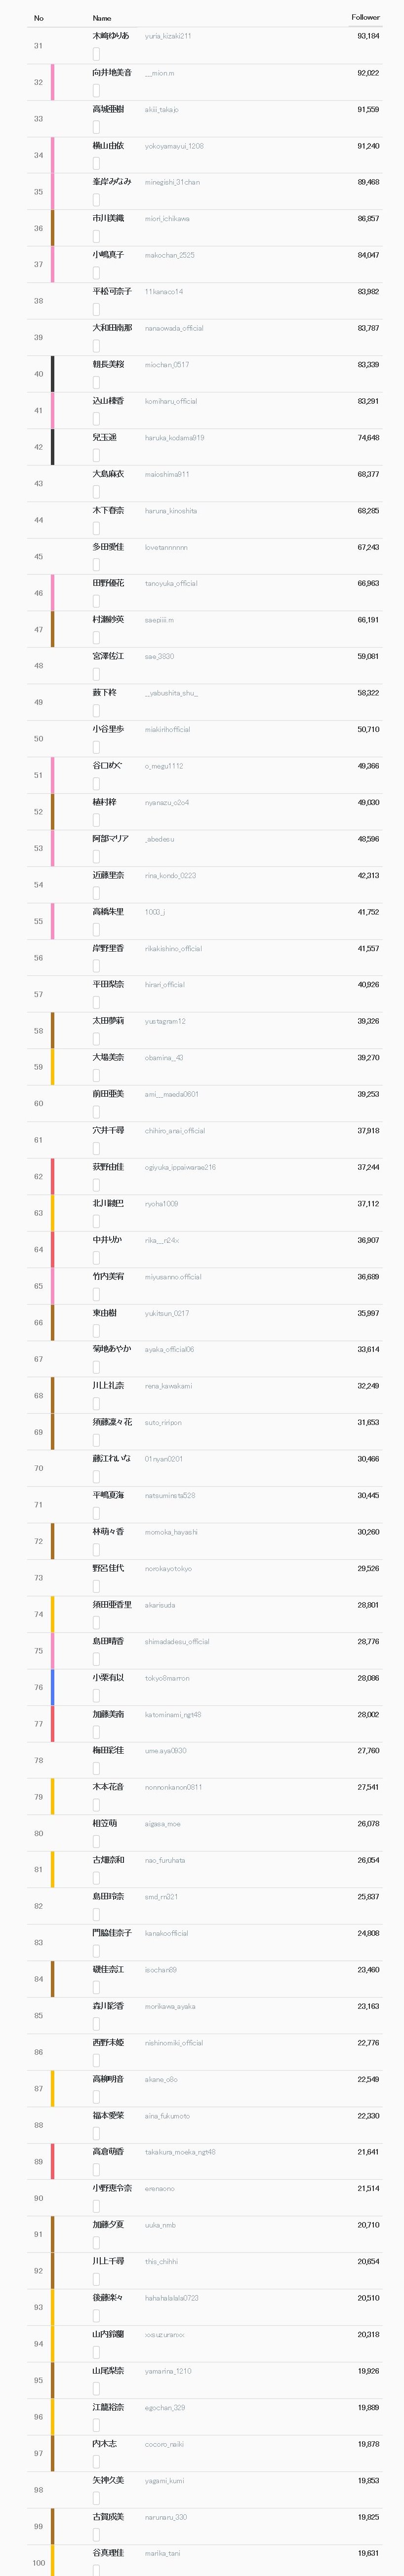
Task: Click the katominami_ngt48 username
Action: tap(173, 1714)
